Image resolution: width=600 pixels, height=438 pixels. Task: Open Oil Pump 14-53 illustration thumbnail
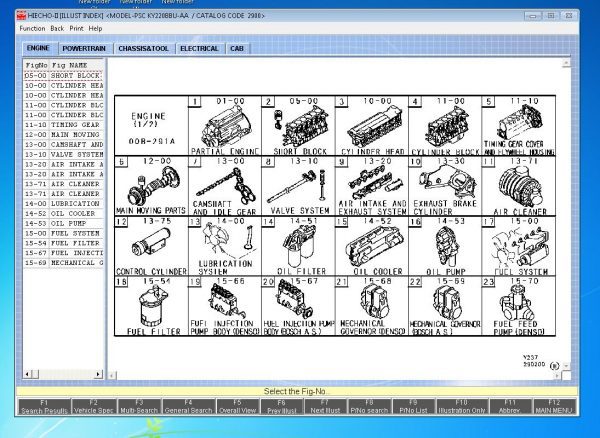(445, 246)
